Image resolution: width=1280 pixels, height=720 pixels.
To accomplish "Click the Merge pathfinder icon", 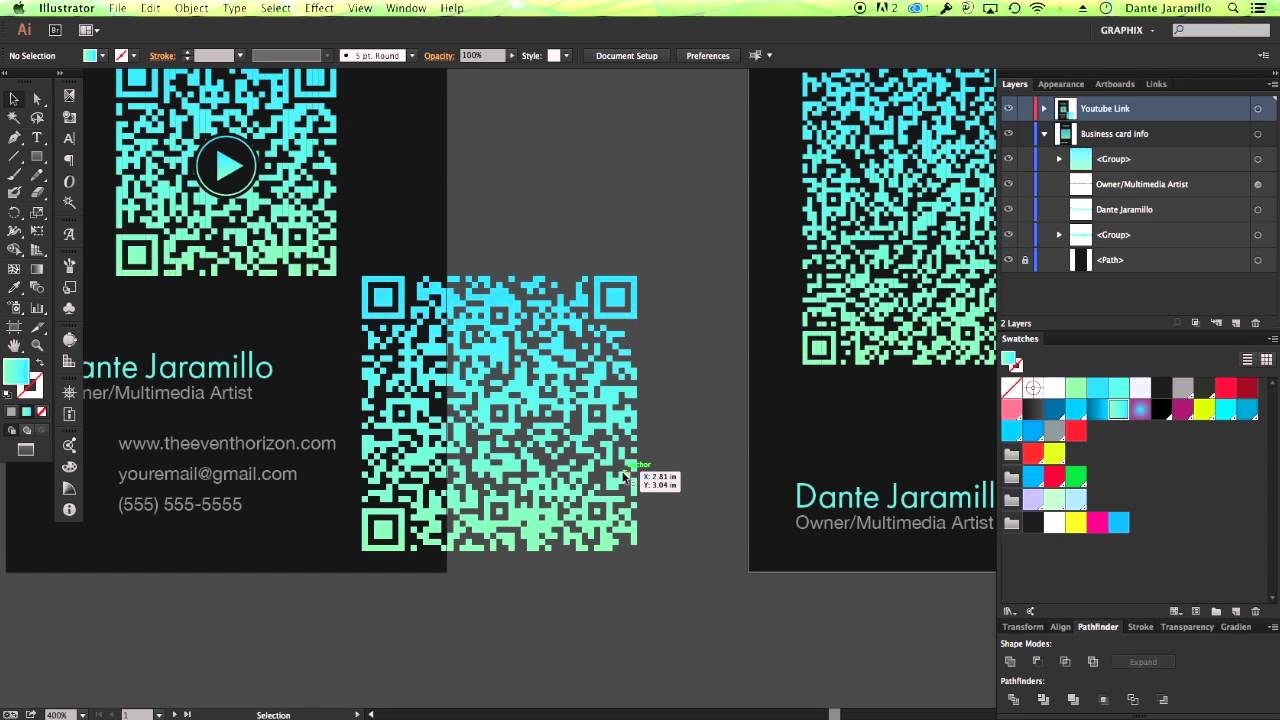I will coord(1073,700).
